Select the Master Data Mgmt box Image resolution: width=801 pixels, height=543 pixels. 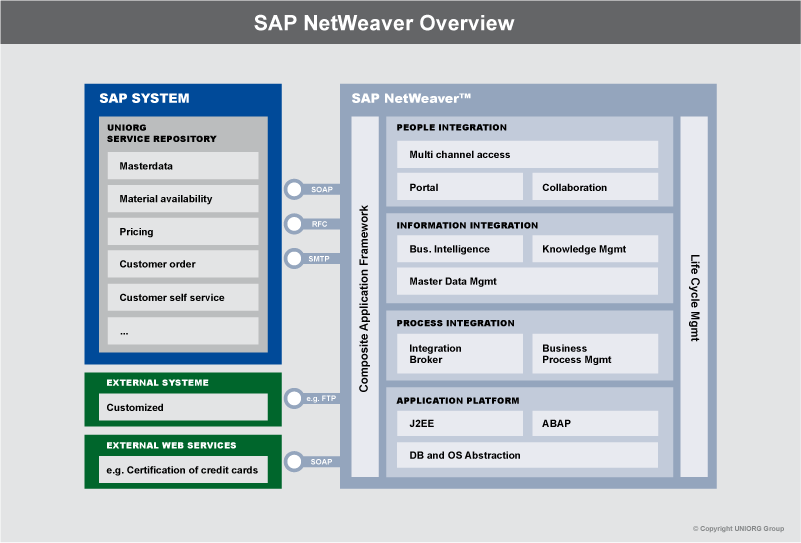[x=527, y=281]
